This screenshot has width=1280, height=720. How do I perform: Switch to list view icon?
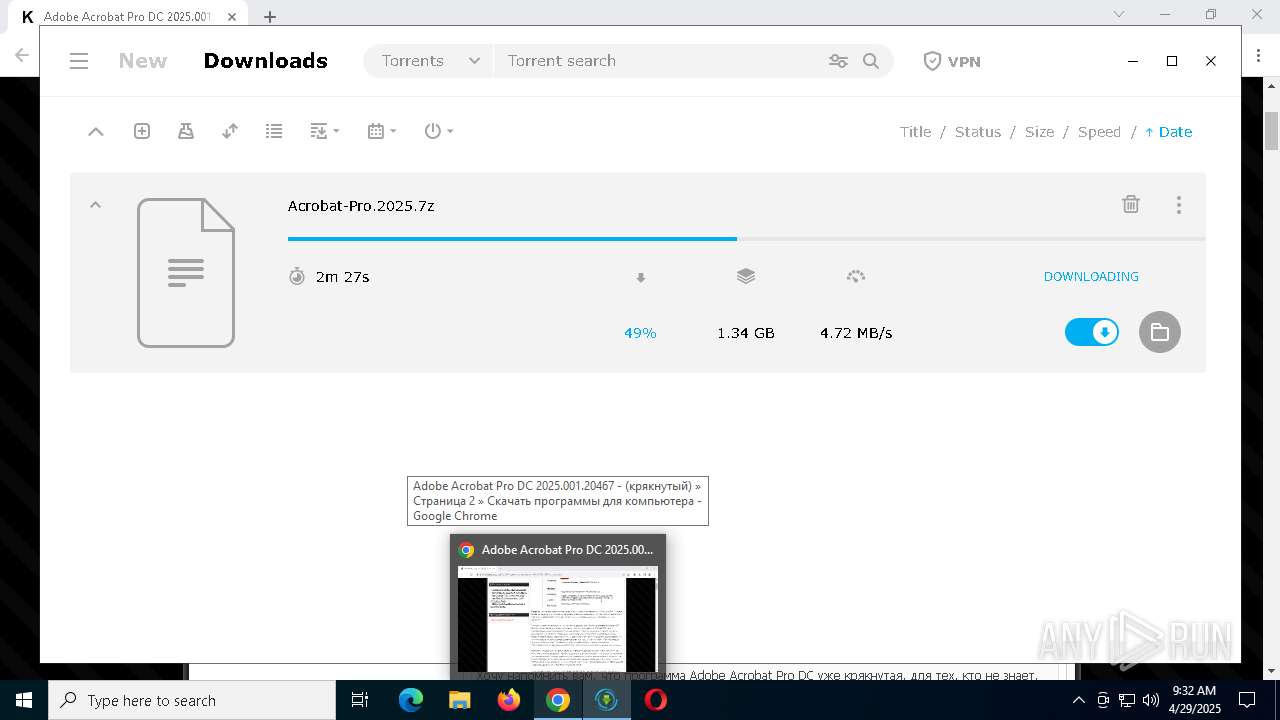pyautogui.click(x=274, y=131)
